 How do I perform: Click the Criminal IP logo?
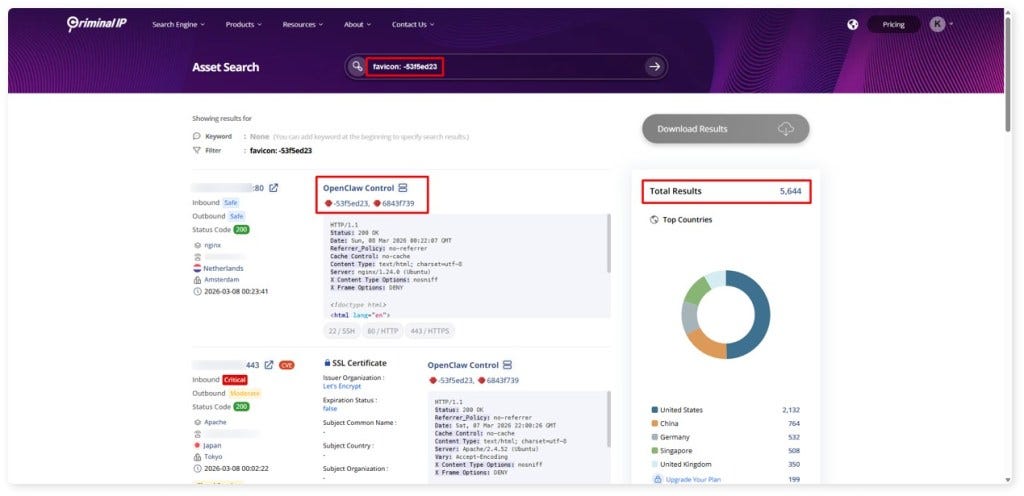[97, 24]
